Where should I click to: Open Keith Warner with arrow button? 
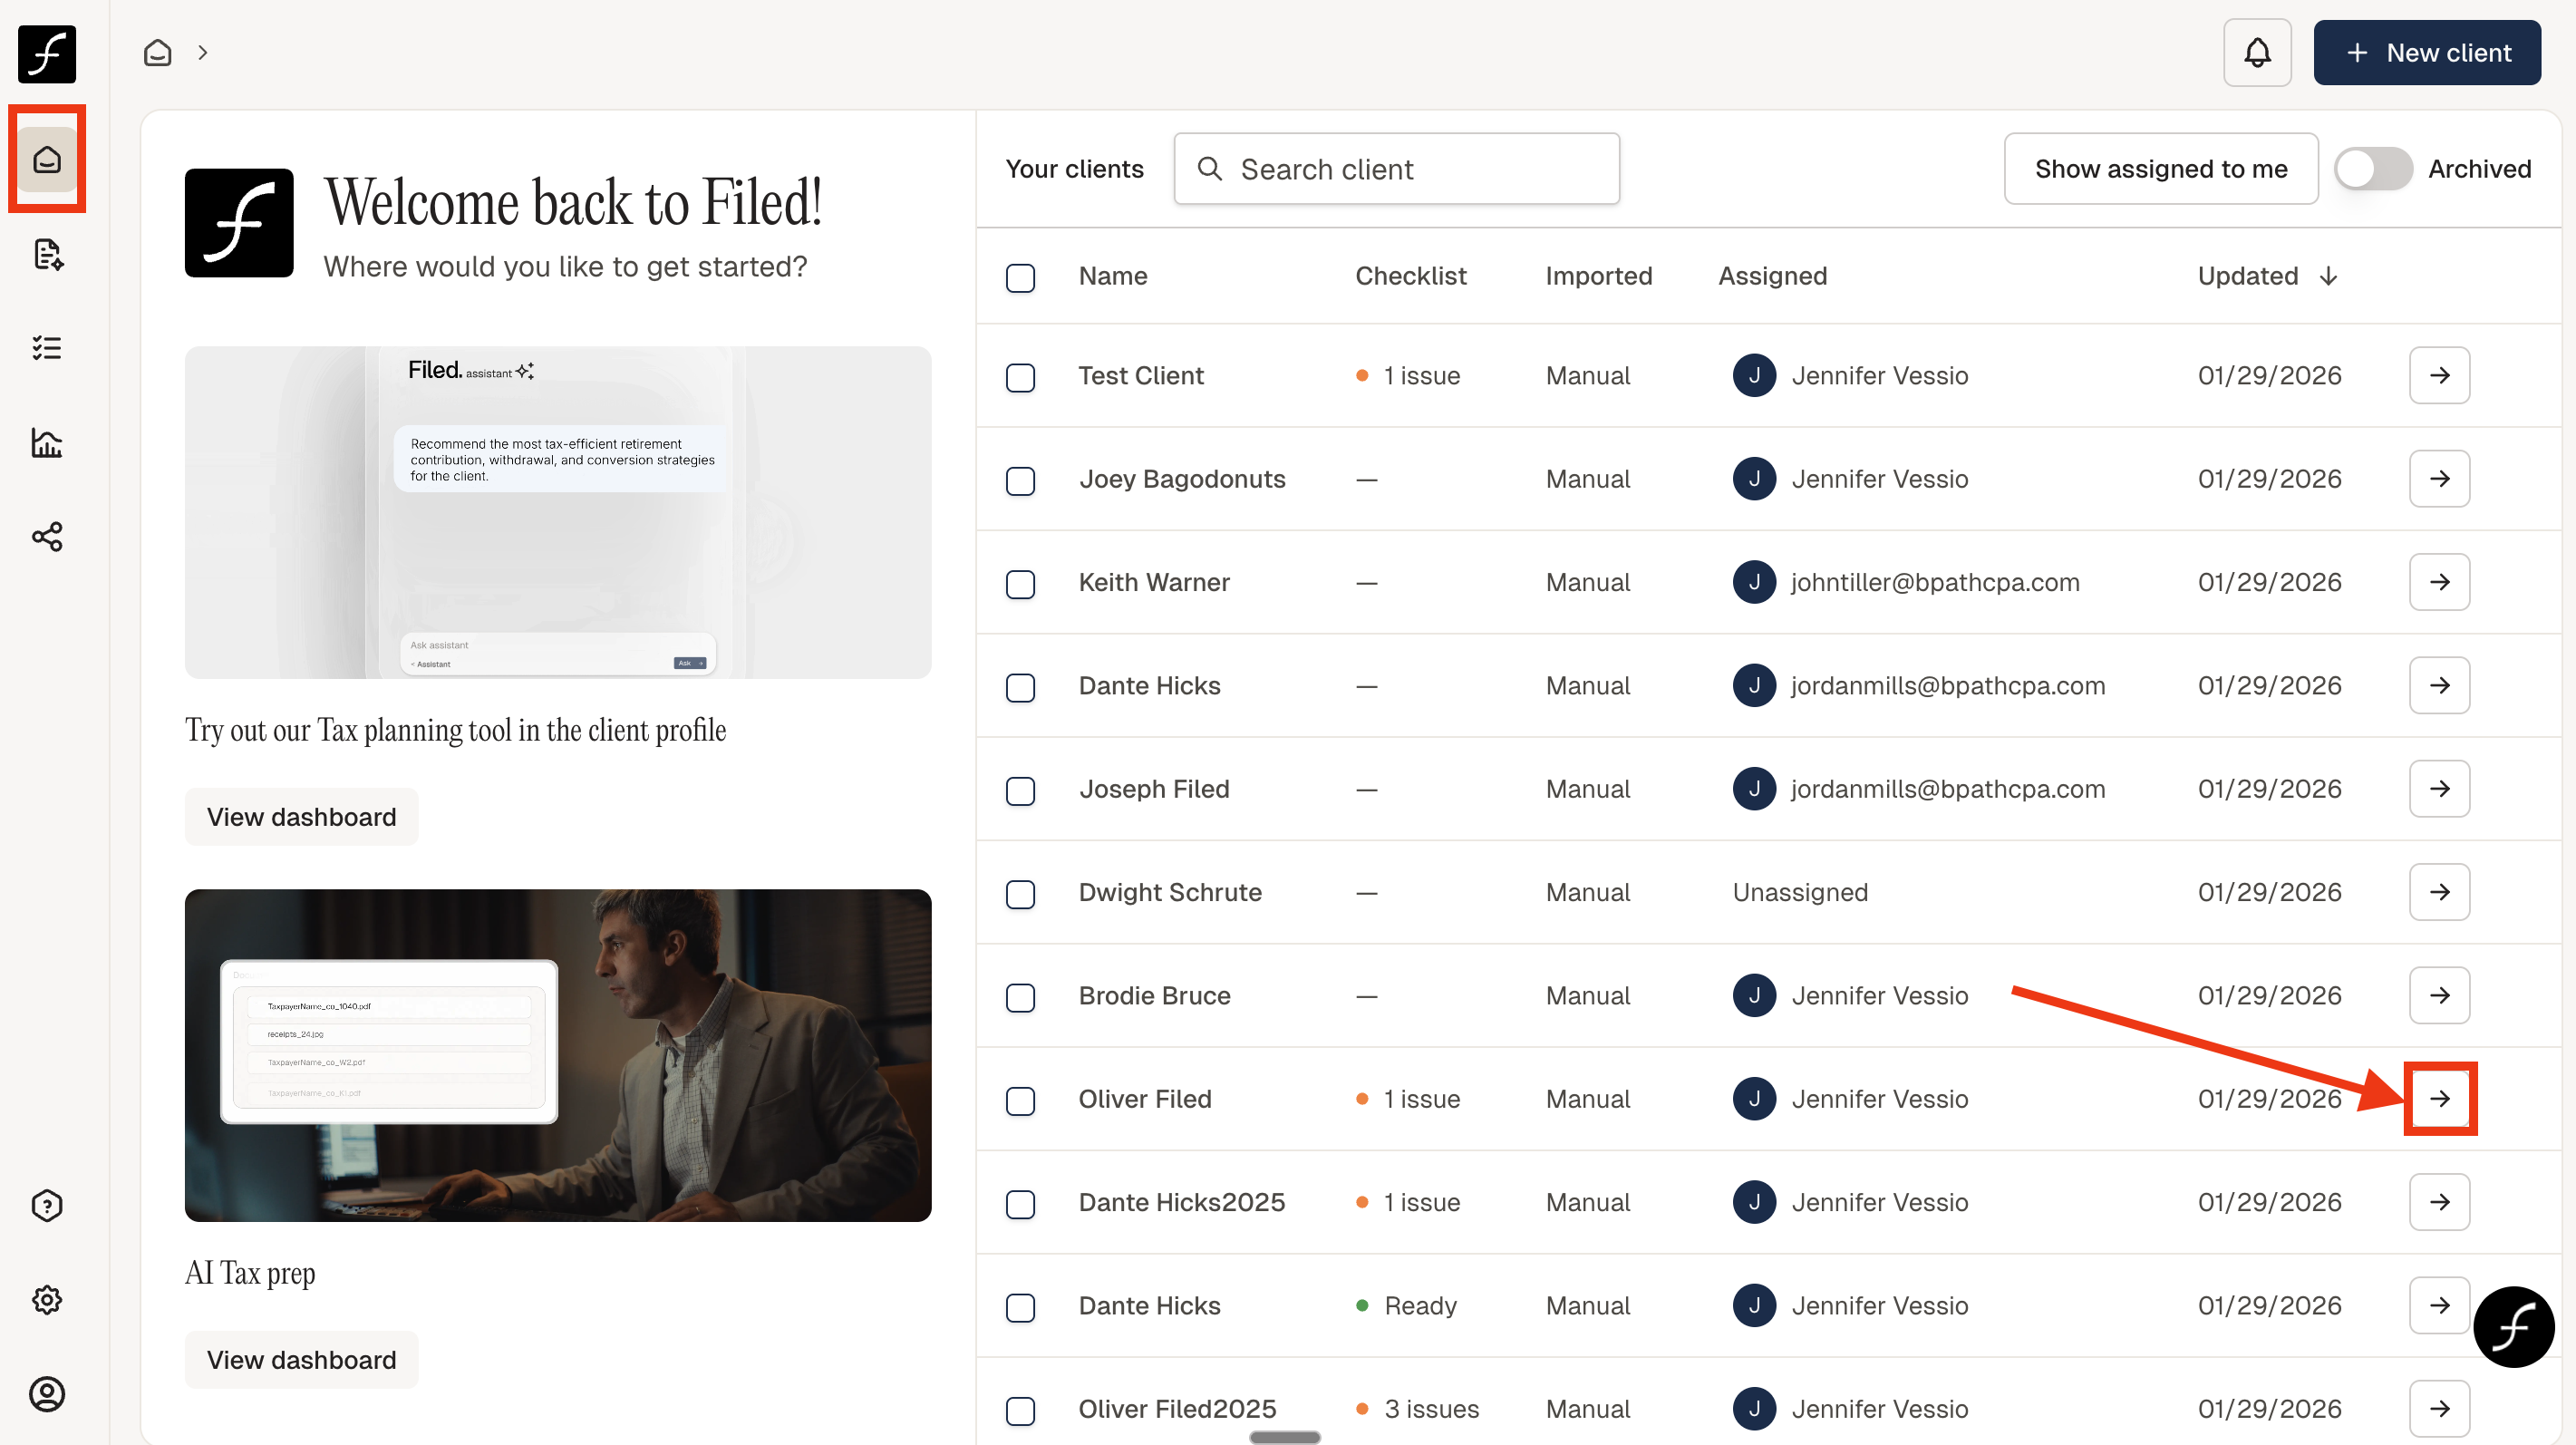tap(2439, 582)
